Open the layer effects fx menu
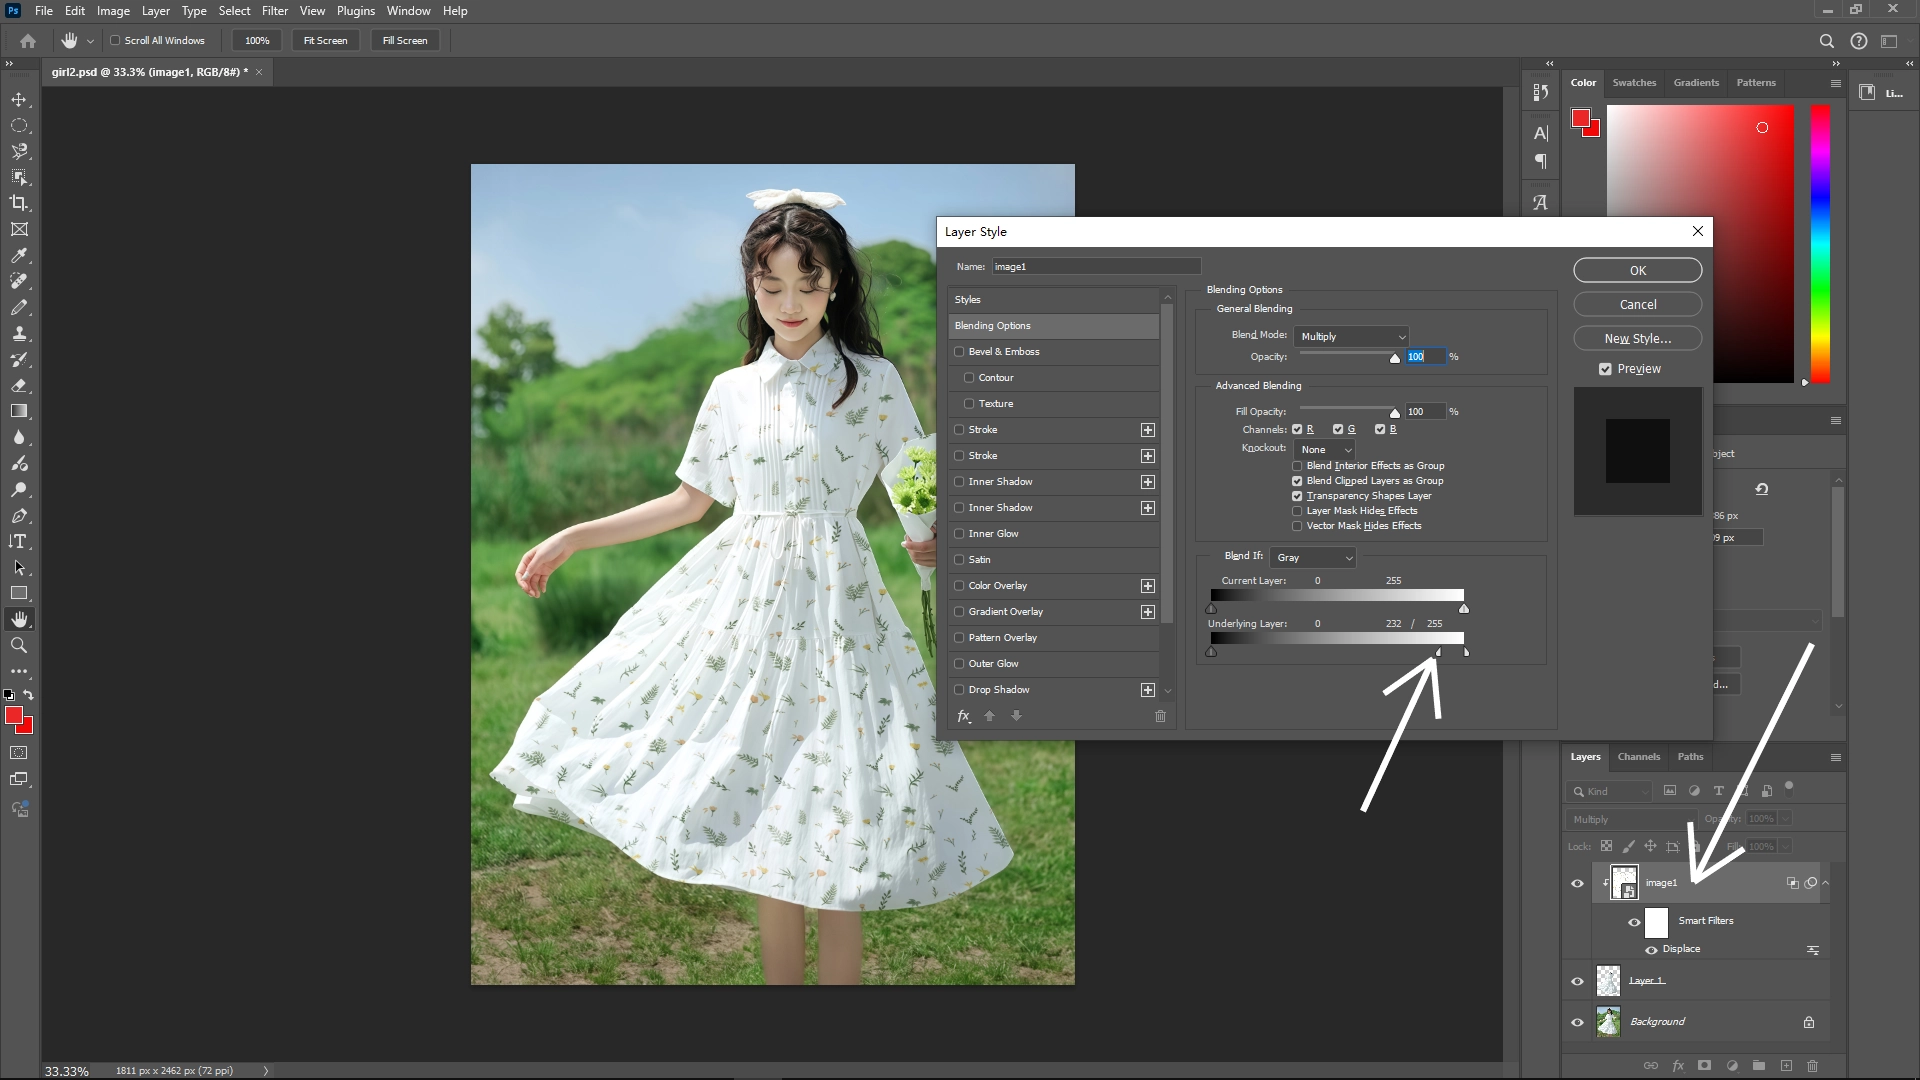This screenshot has height=1080, width=1920. click(x=1677, y=1066)
